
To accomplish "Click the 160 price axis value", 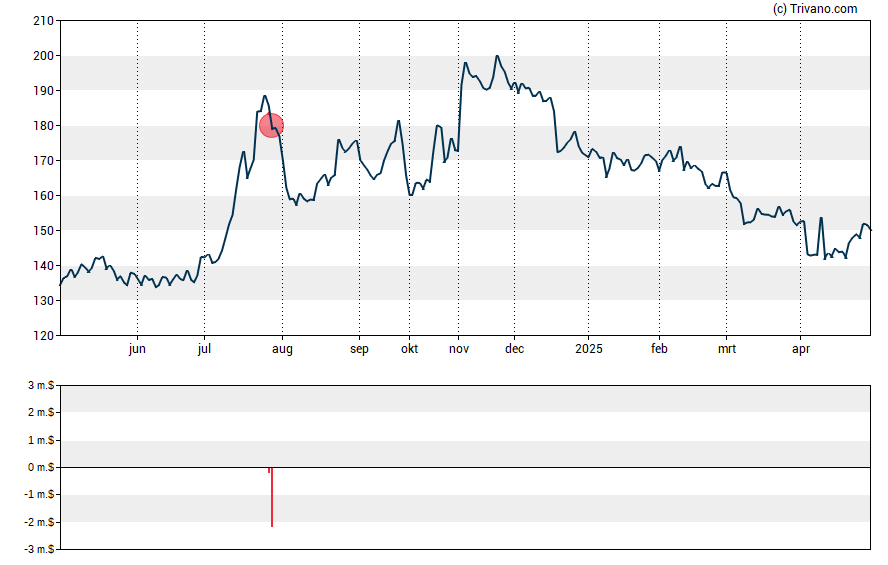I will pyautogui.click(x=44, y=196).
